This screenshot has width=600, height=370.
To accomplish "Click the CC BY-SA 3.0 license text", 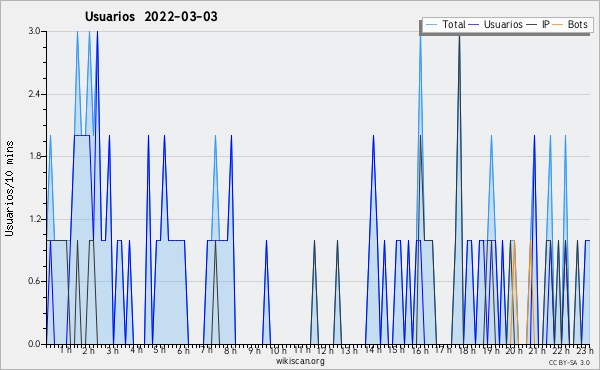I will click(569, 362).
